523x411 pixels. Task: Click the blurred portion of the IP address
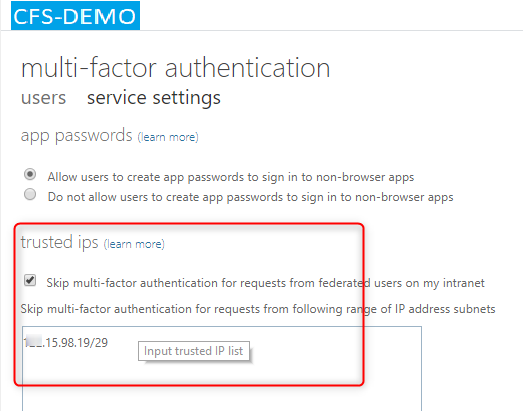(x=34, y=342)
